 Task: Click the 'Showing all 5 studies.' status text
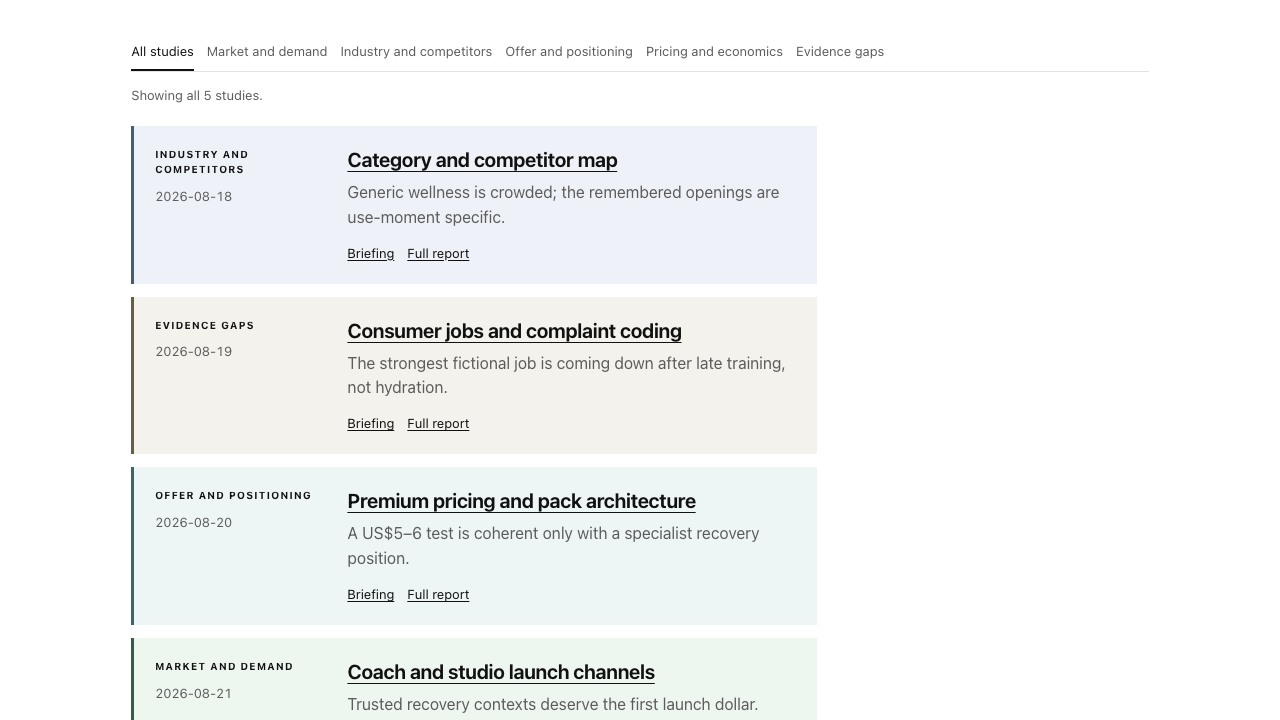tap(197, 96)
